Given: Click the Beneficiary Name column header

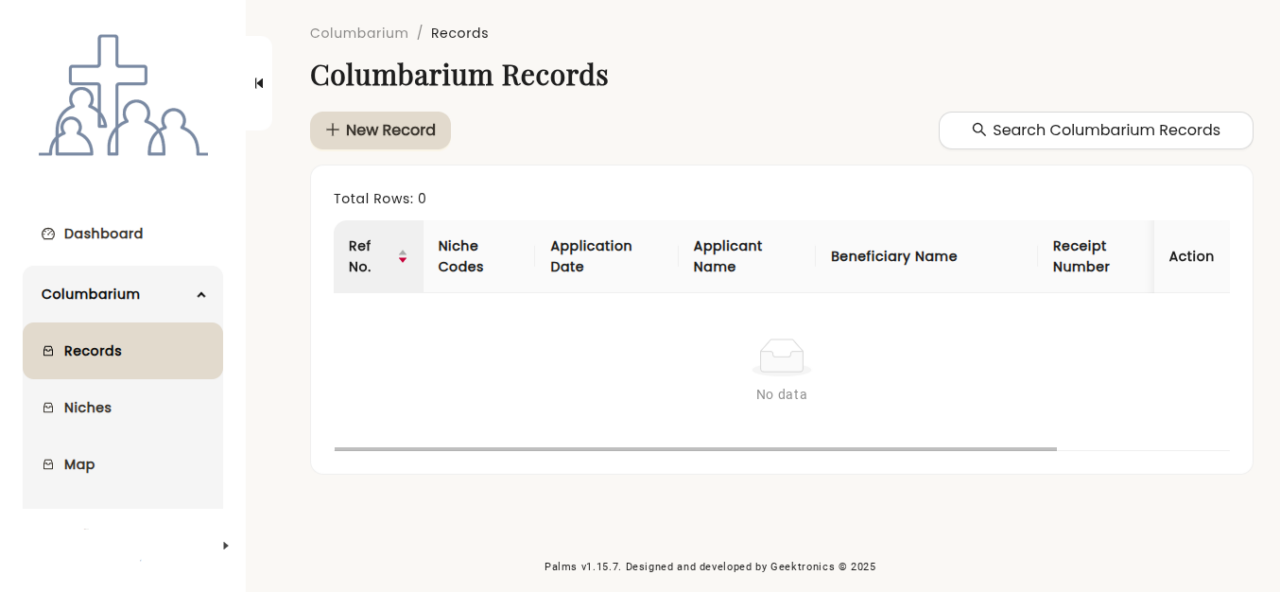Looking at the screenshot, I should click(x=893, y=256).
